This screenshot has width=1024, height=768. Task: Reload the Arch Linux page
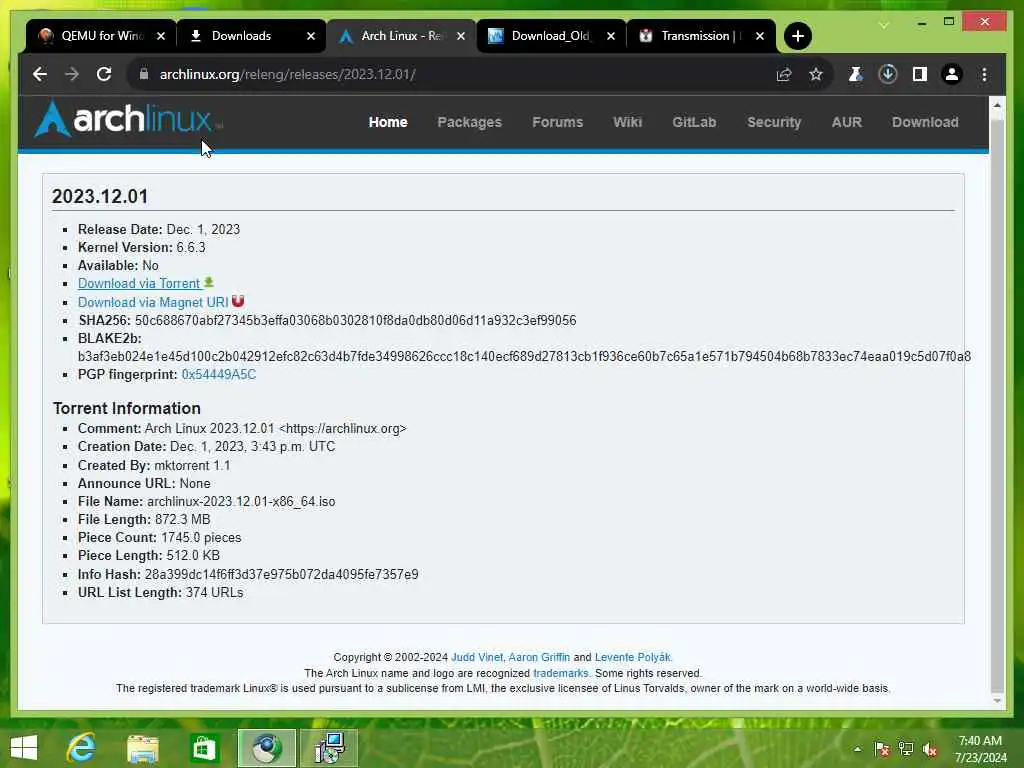point(104,74)
